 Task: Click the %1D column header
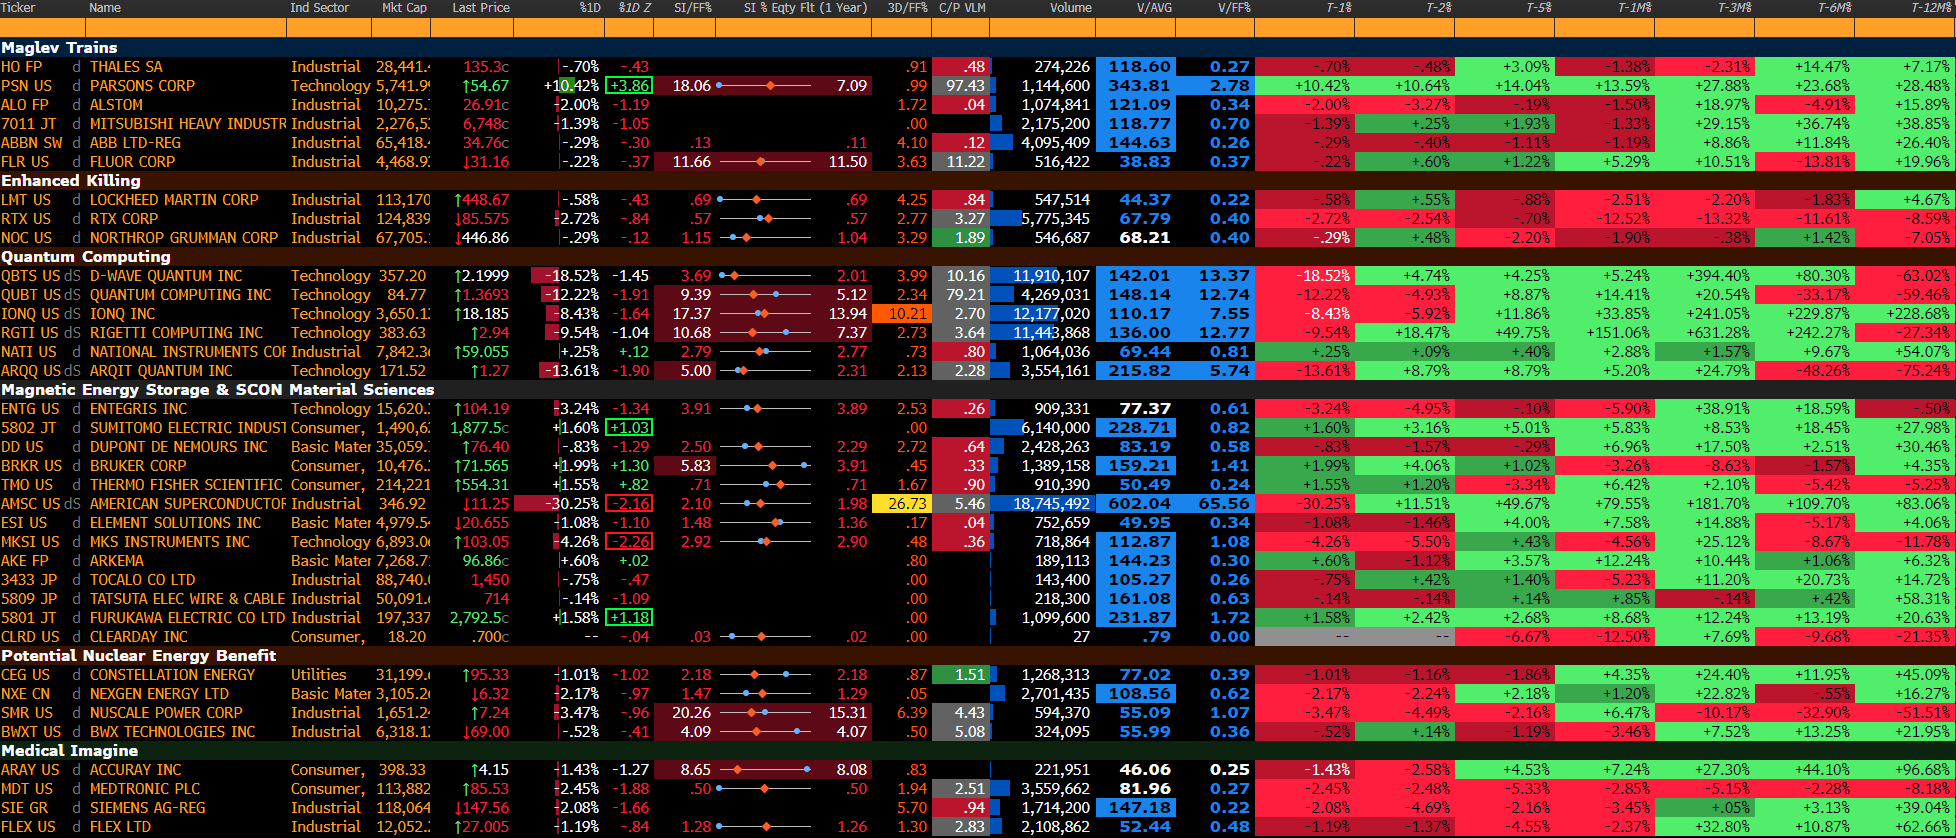(x=590, y=8)
